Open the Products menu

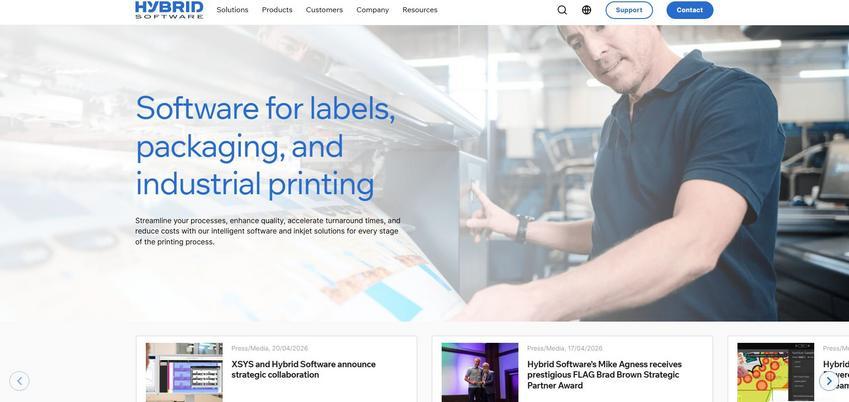tap(277, 10)
